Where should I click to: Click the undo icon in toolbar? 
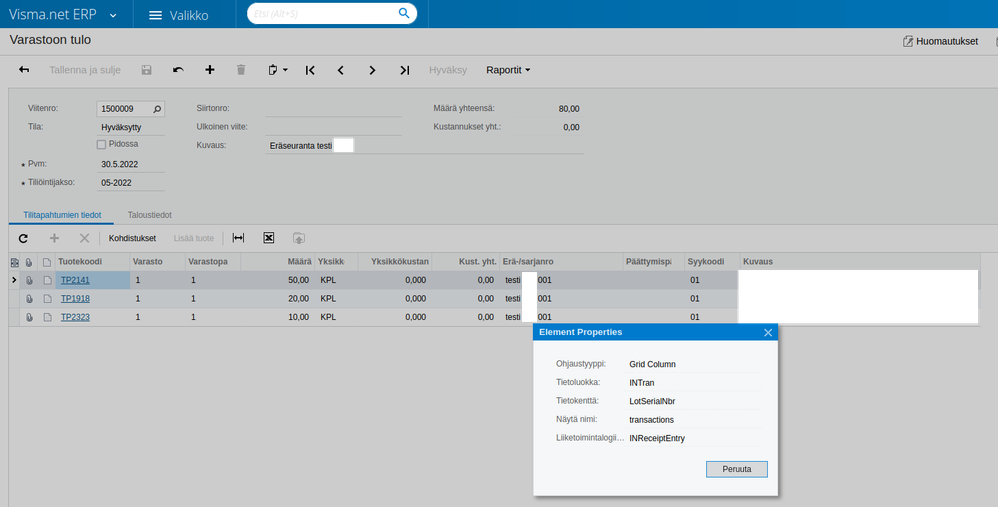(178, 70)
